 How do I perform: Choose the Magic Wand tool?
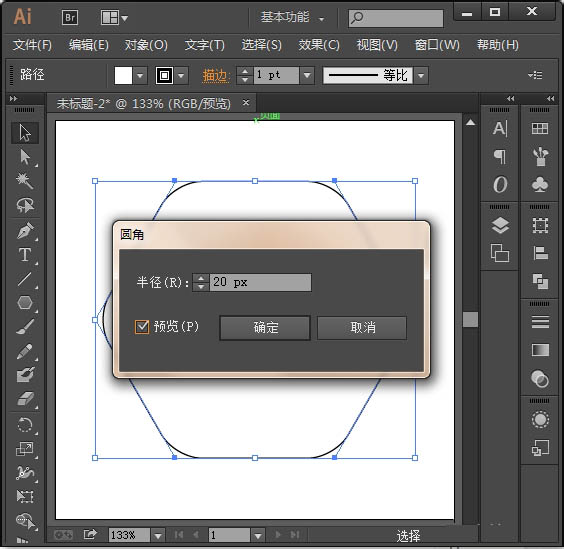pos(25,181)
